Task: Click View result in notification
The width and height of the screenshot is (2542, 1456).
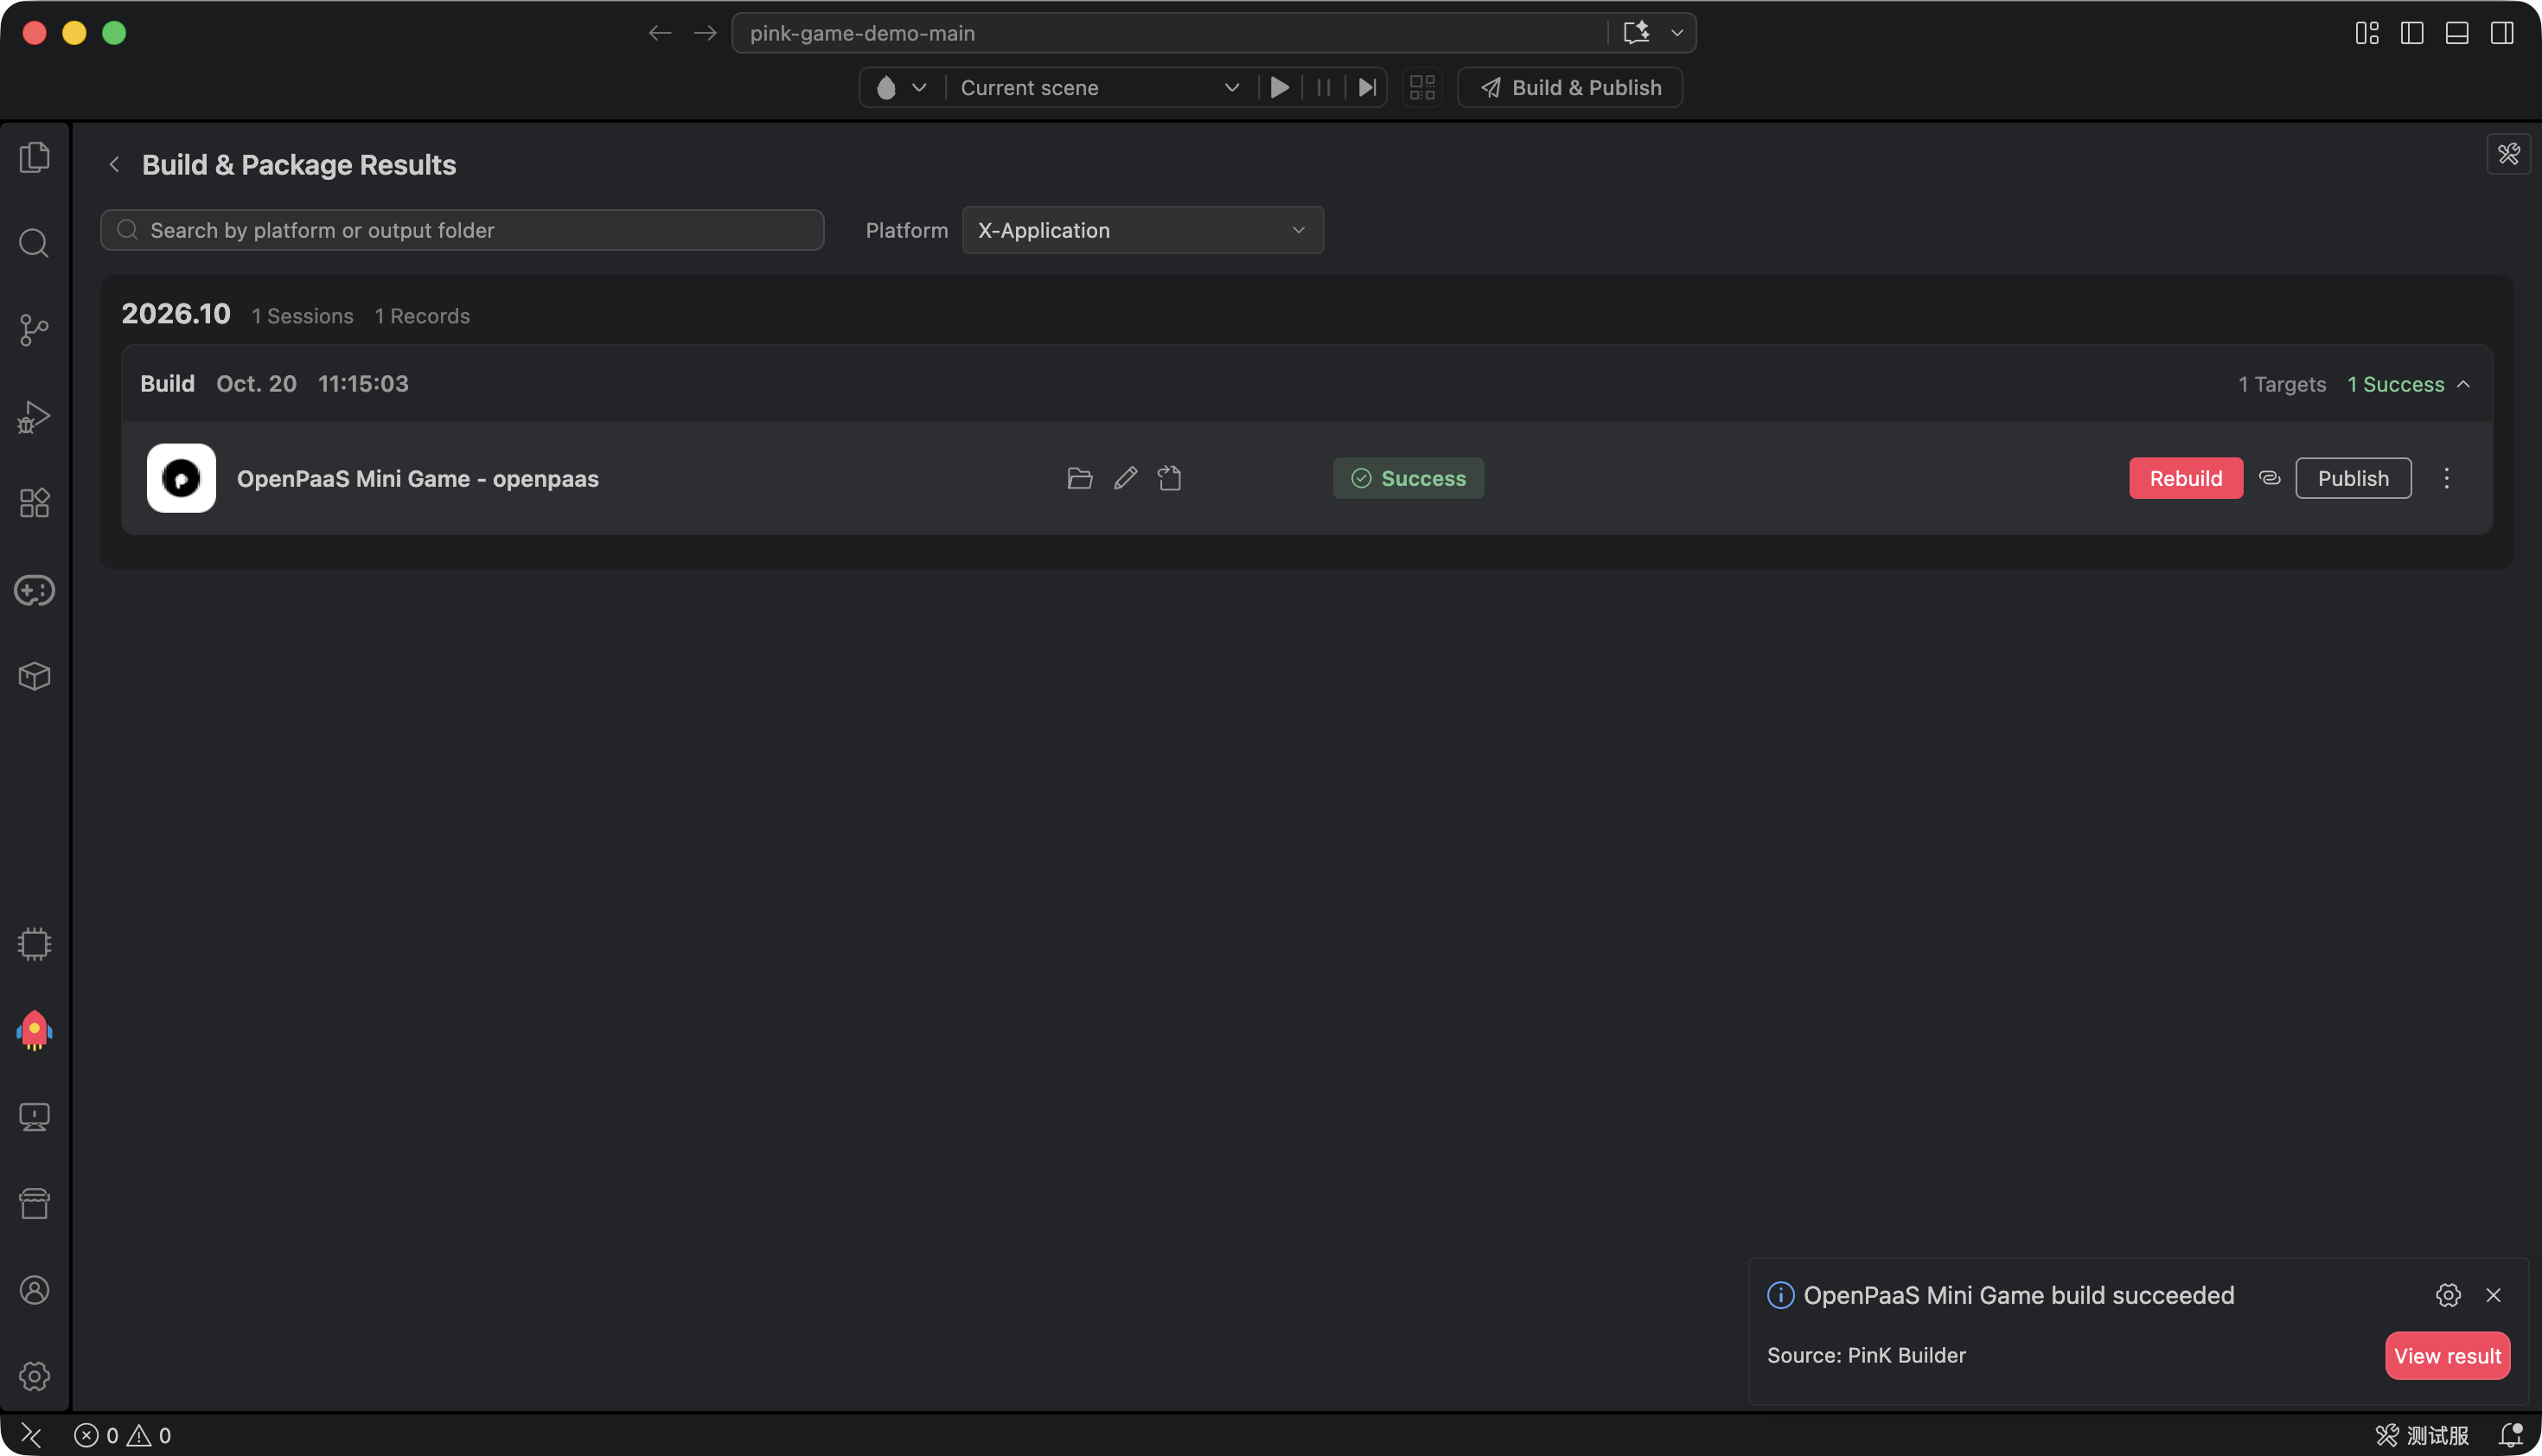Action: (2447, 1356)
